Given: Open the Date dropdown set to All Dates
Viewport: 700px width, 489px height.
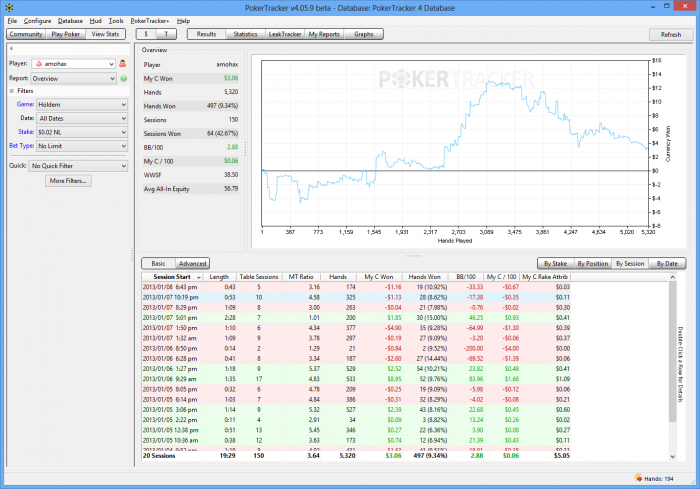Looking at the screenshot, I should [x=82, y=118].
